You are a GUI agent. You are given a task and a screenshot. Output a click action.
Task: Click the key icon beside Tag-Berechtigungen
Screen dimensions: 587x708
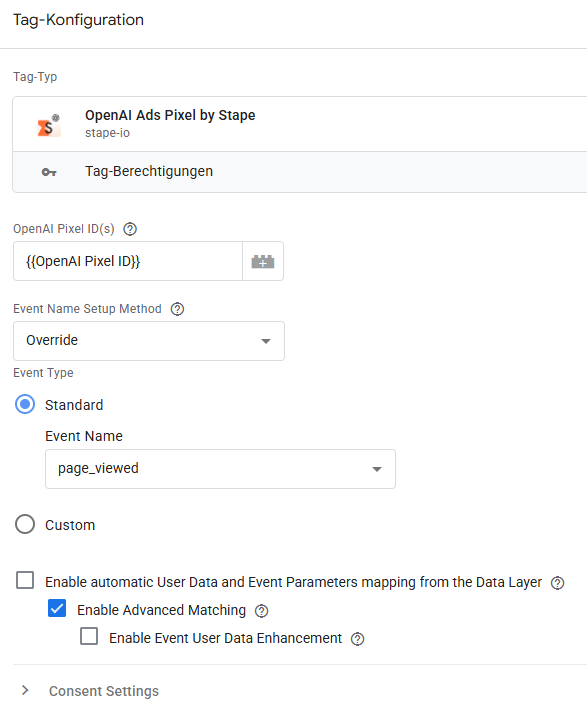[x=49, y=172]
